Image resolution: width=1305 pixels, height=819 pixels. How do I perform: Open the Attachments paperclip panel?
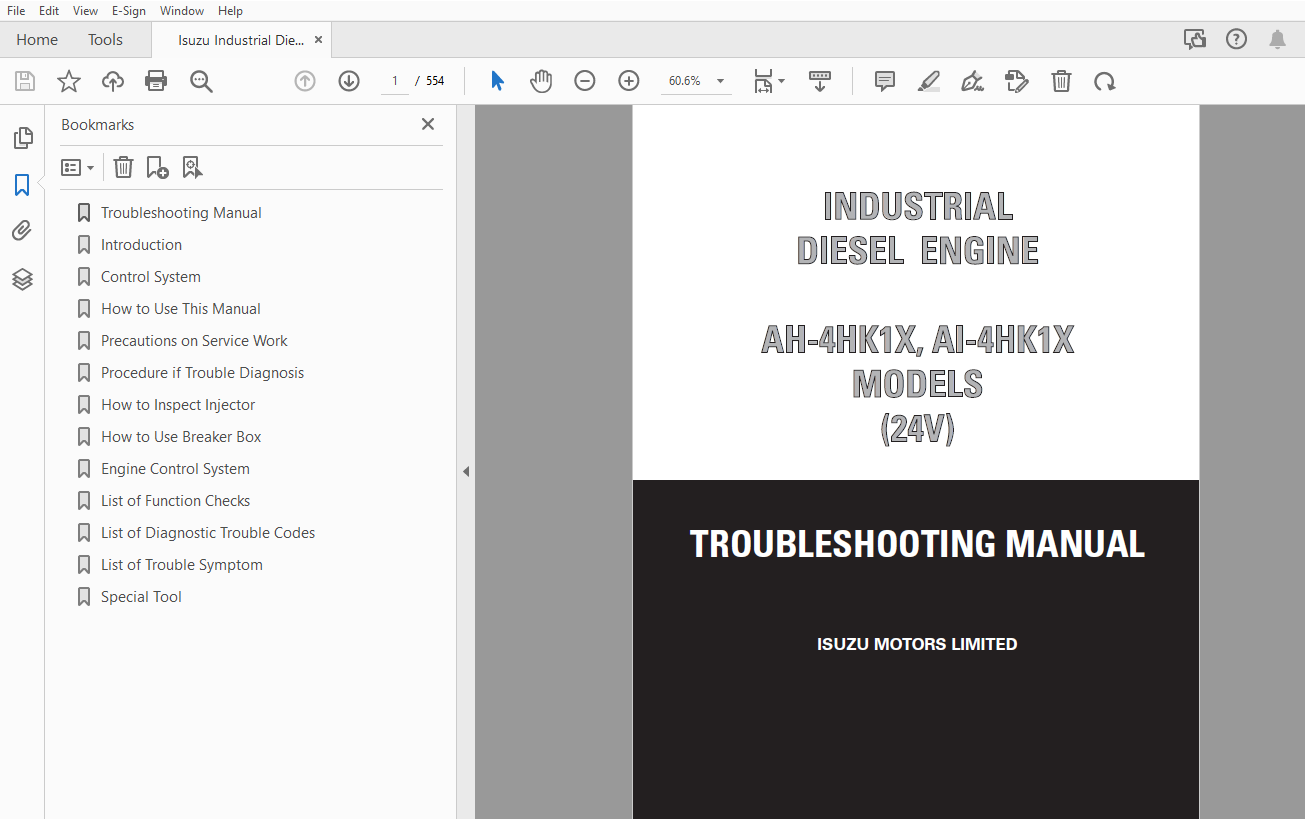click(22, 231)
